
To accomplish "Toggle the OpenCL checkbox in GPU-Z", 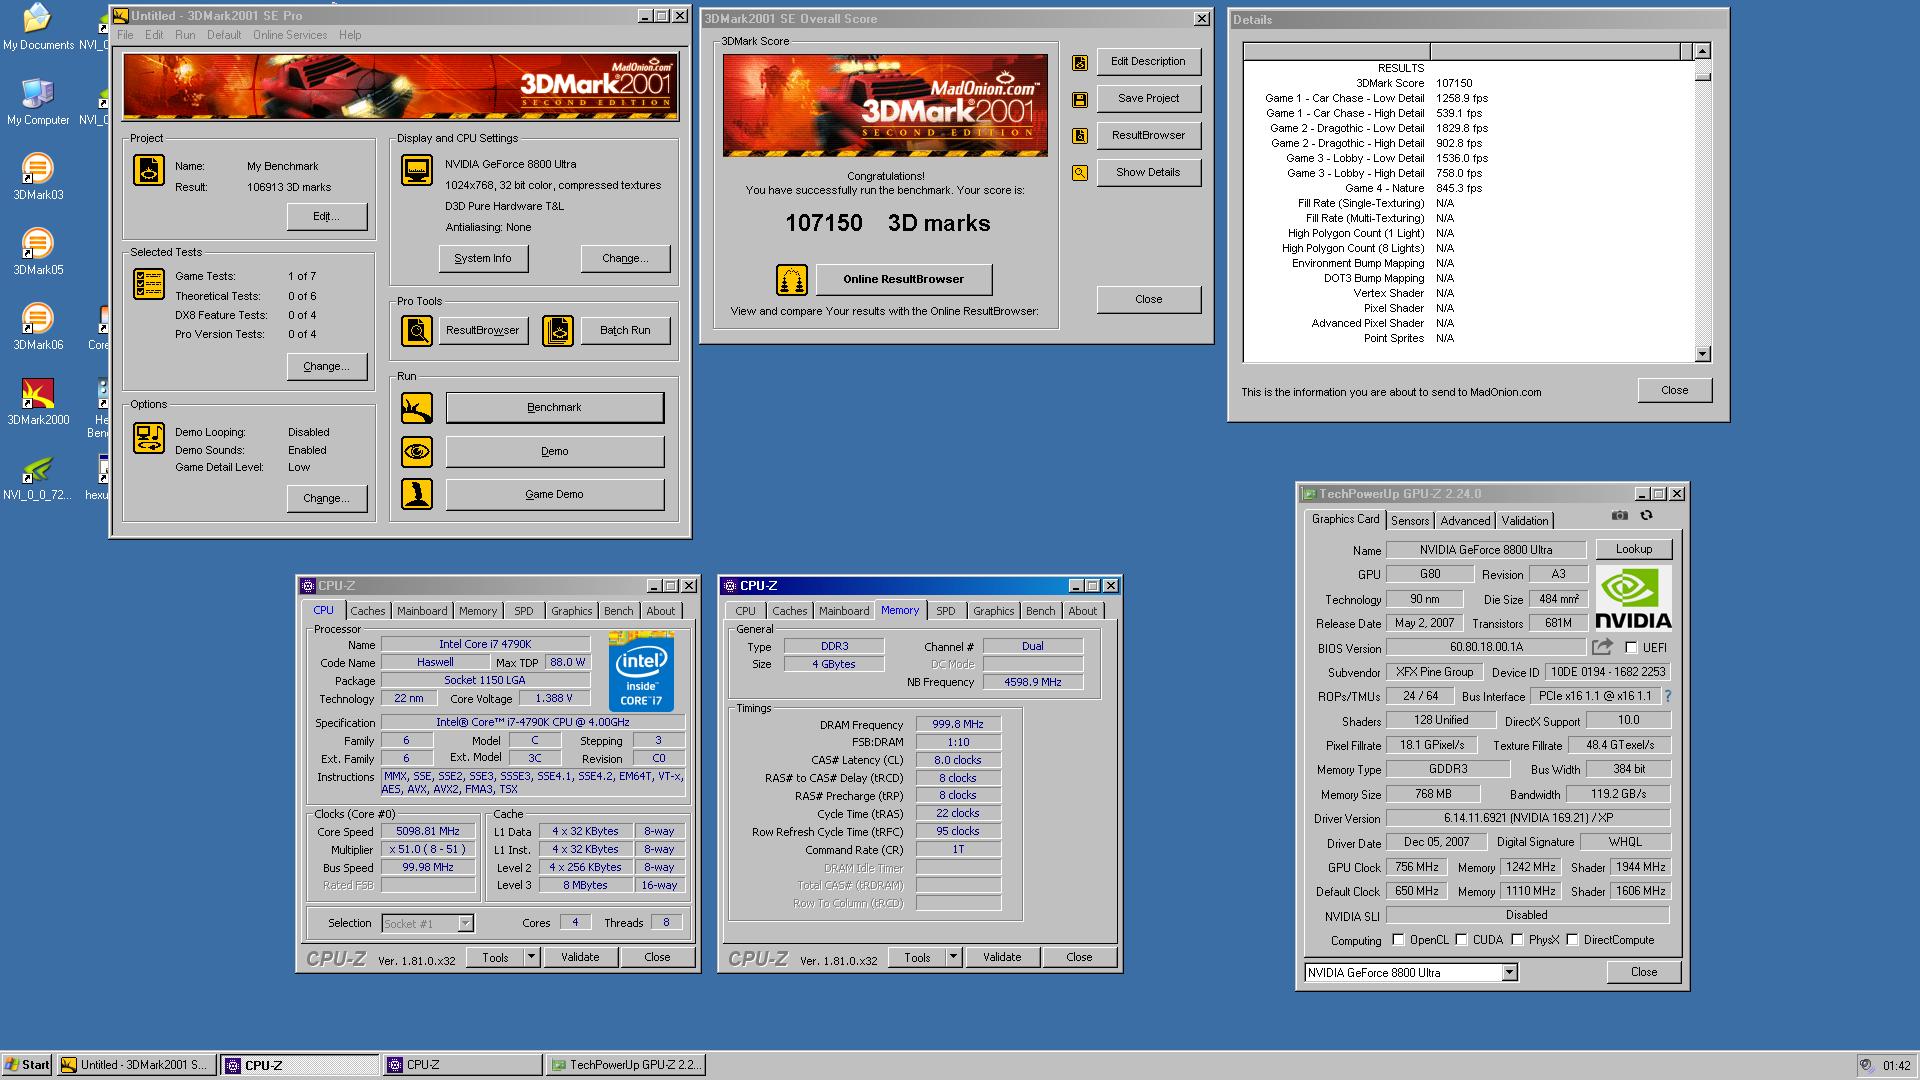I will [x=1398, y=940].
